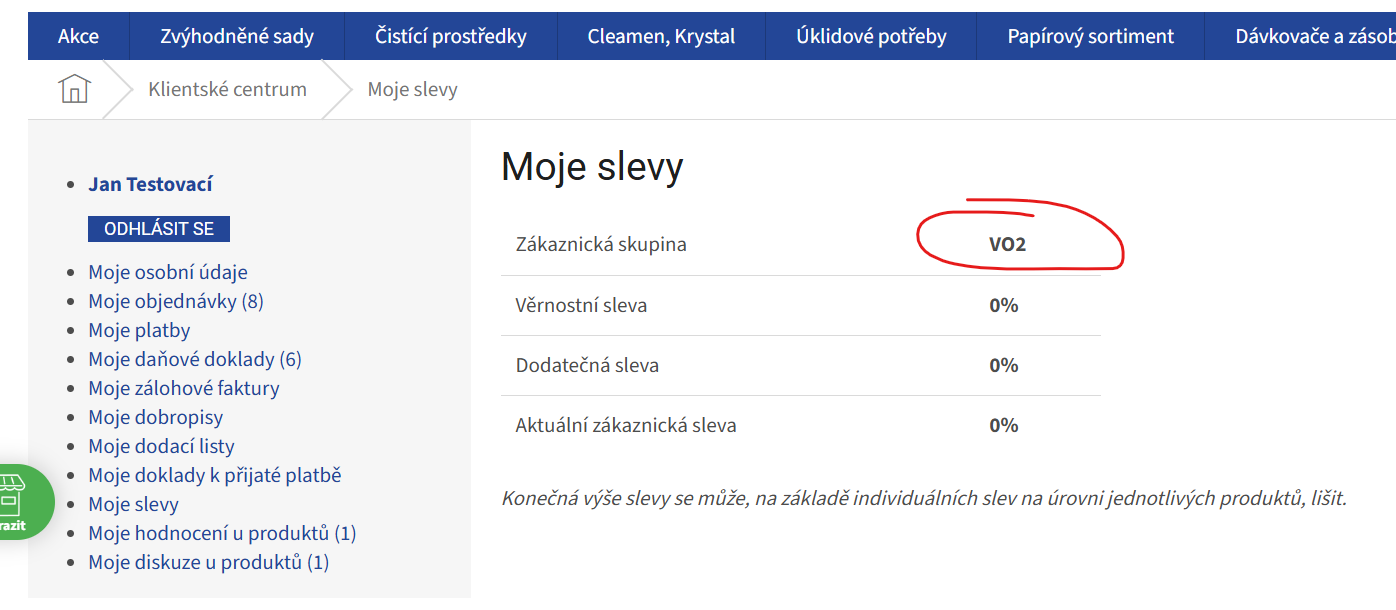
Task: View Moje hodnocení u produktů (1)
Action: (222, 533)
